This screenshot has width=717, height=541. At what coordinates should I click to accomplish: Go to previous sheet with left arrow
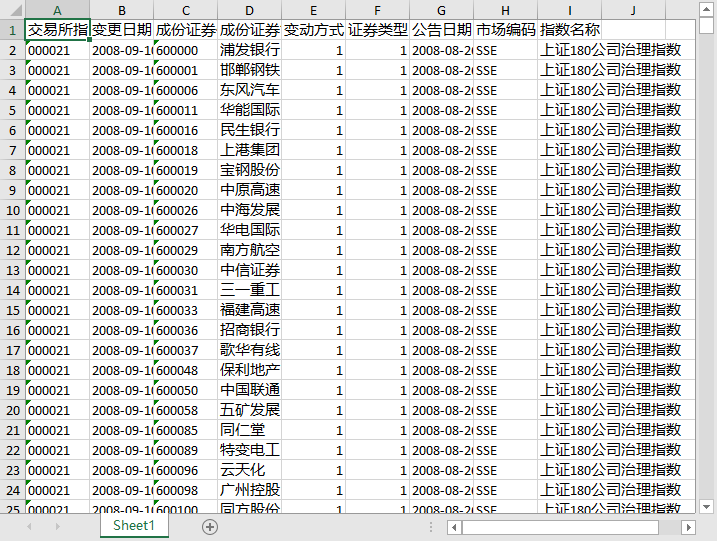pos(29,527)
